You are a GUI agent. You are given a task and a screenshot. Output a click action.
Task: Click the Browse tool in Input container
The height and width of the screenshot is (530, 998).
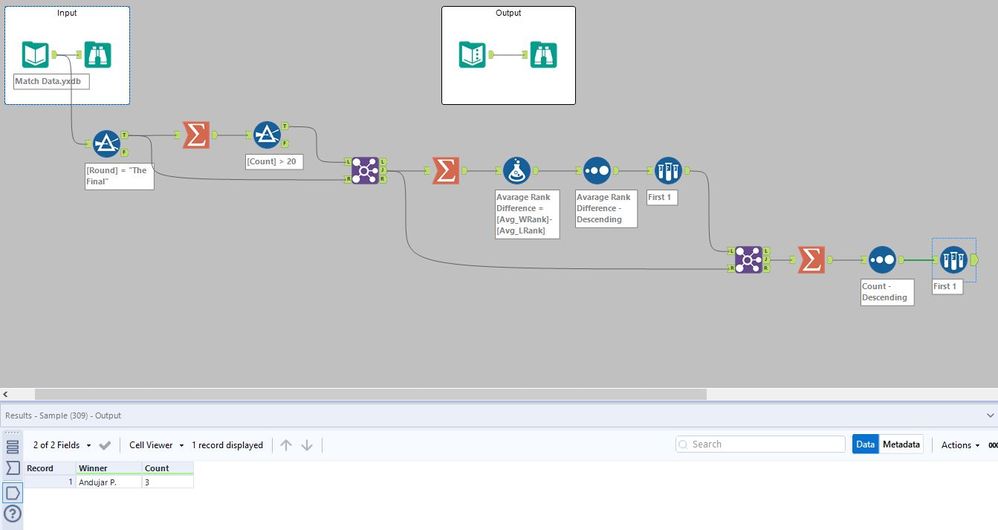click(x=97, y=55)
